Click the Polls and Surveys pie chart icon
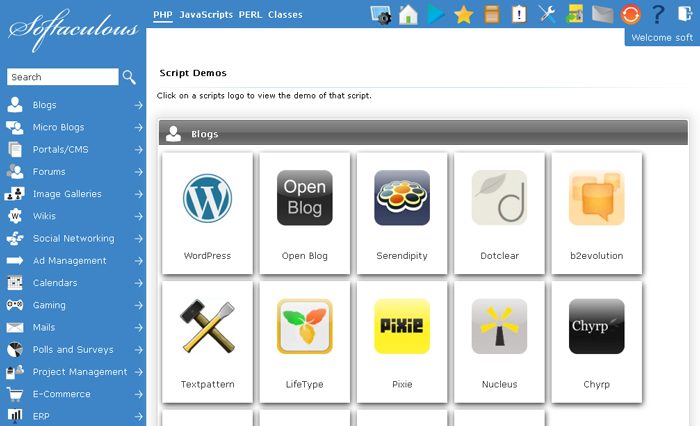Image resolution: width=700 pixels, height=426 pixels. (15, 350)
